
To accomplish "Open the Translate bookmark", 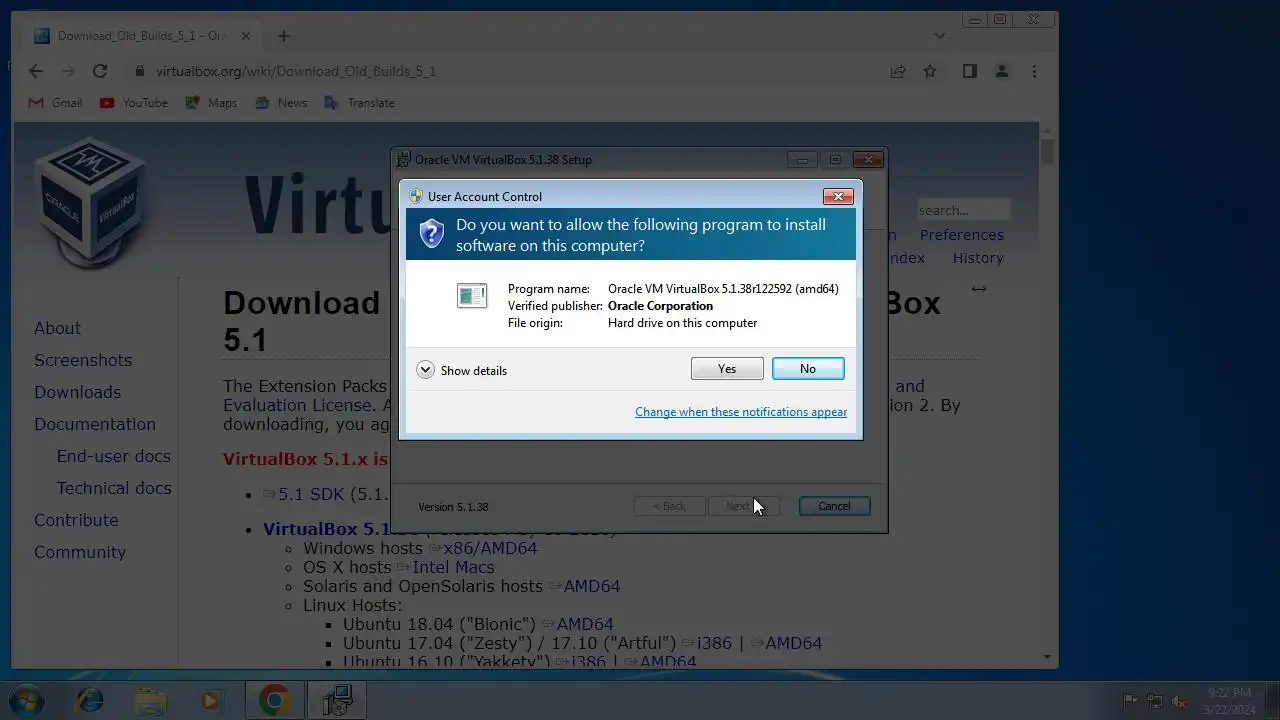I will 359,103.
